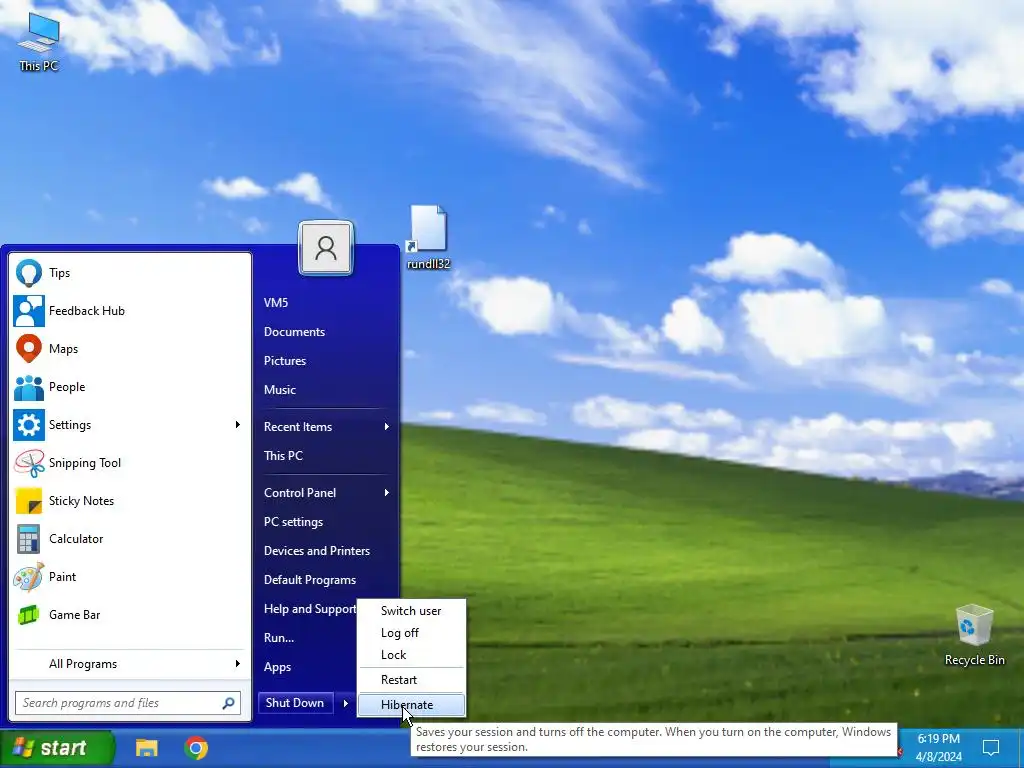This screenshot has height=768, width=1024.
Task: Open the notification center icon
Action: click(991, 748)
